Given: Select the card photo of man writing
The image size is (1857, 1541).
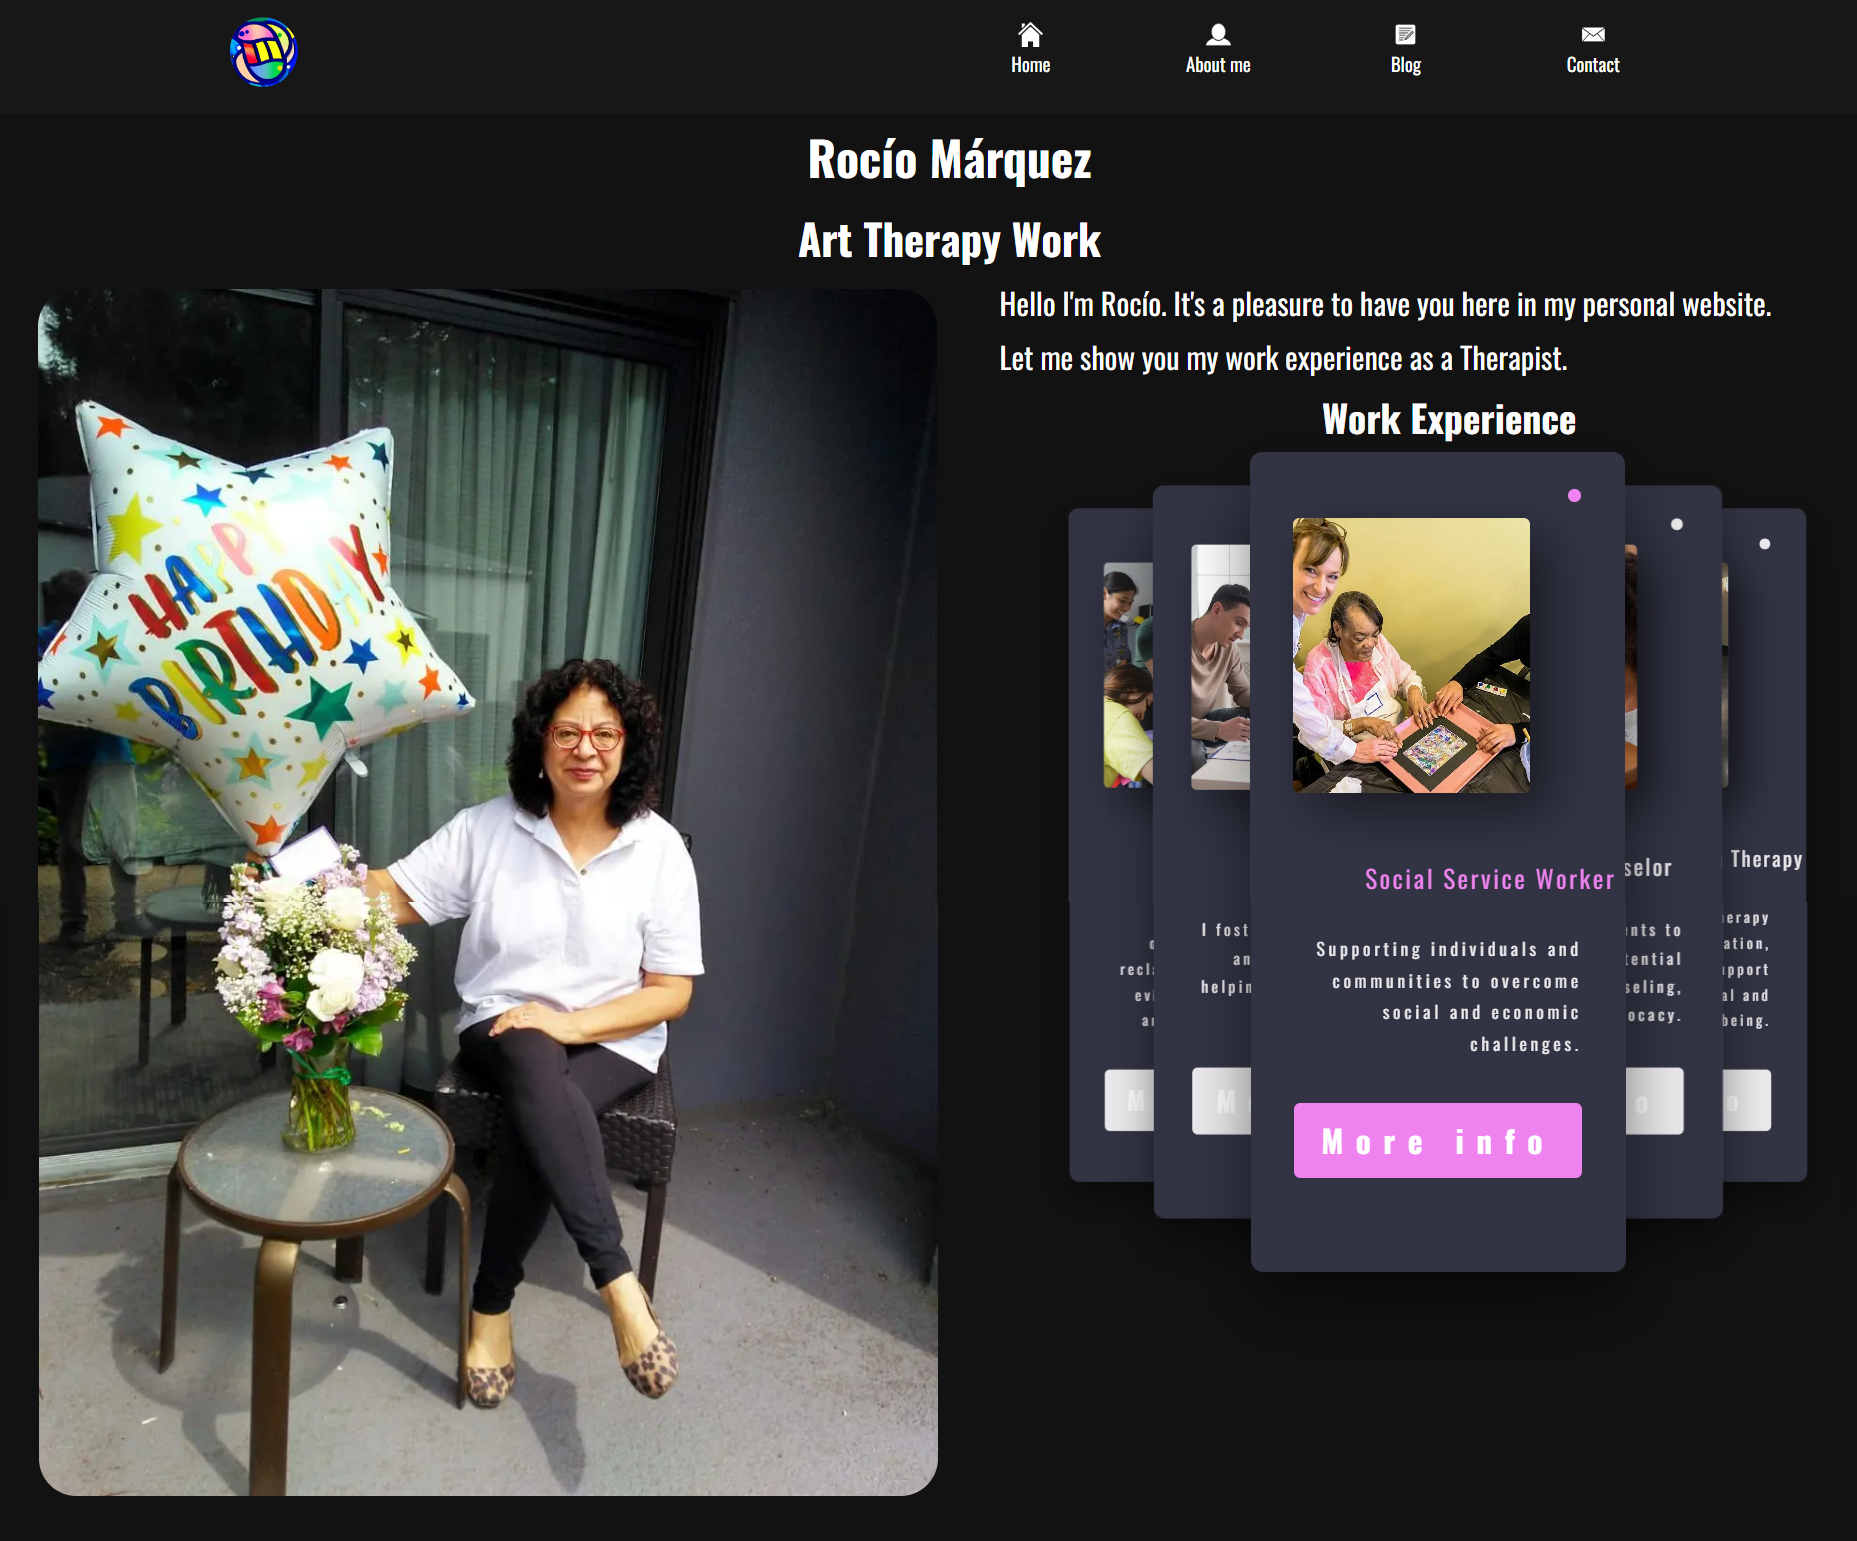Looking at the screenshot, I should (1220, 667).
